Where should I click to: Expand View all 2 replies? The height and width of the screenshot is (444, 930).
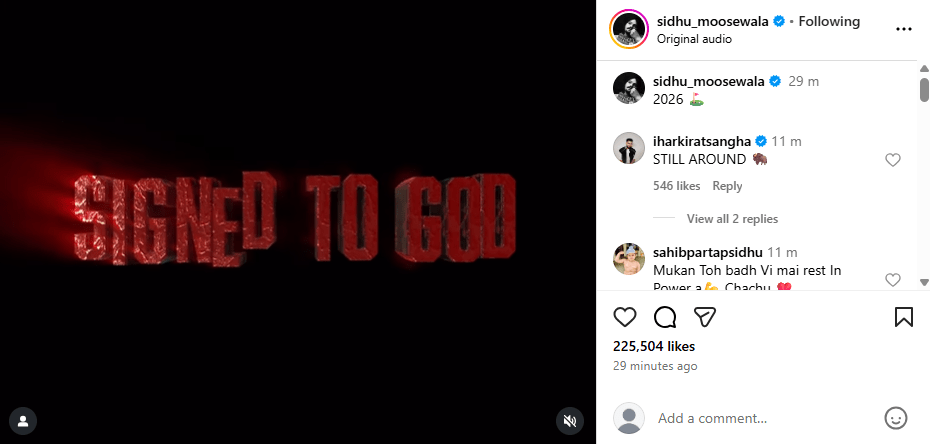coord(732,219)
